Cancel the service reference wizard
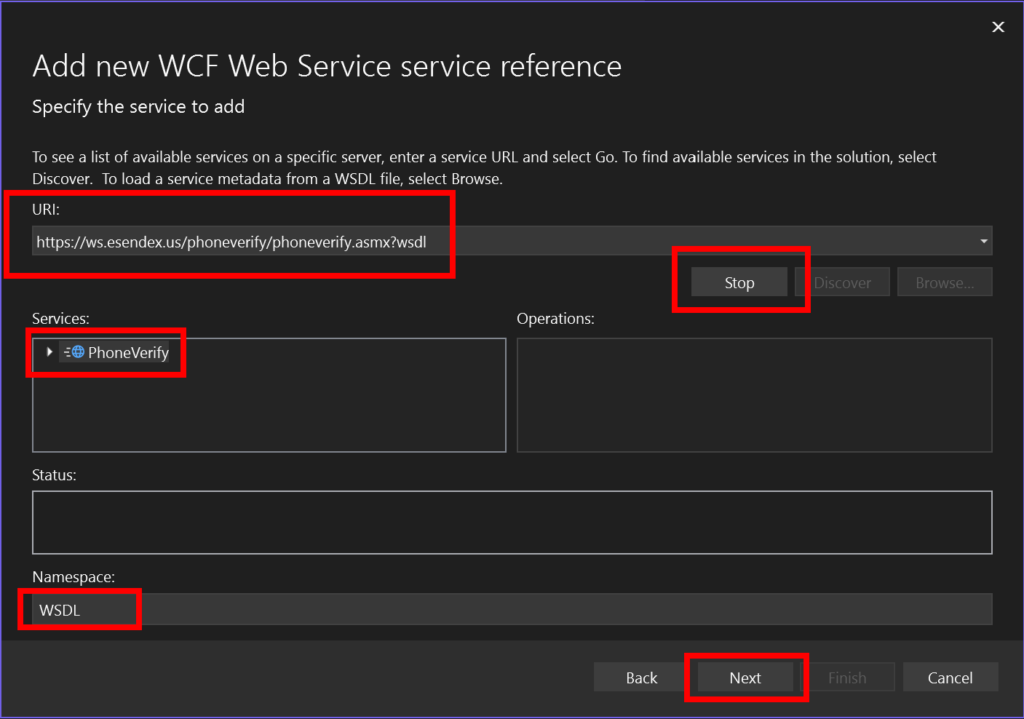 (950, 678)
